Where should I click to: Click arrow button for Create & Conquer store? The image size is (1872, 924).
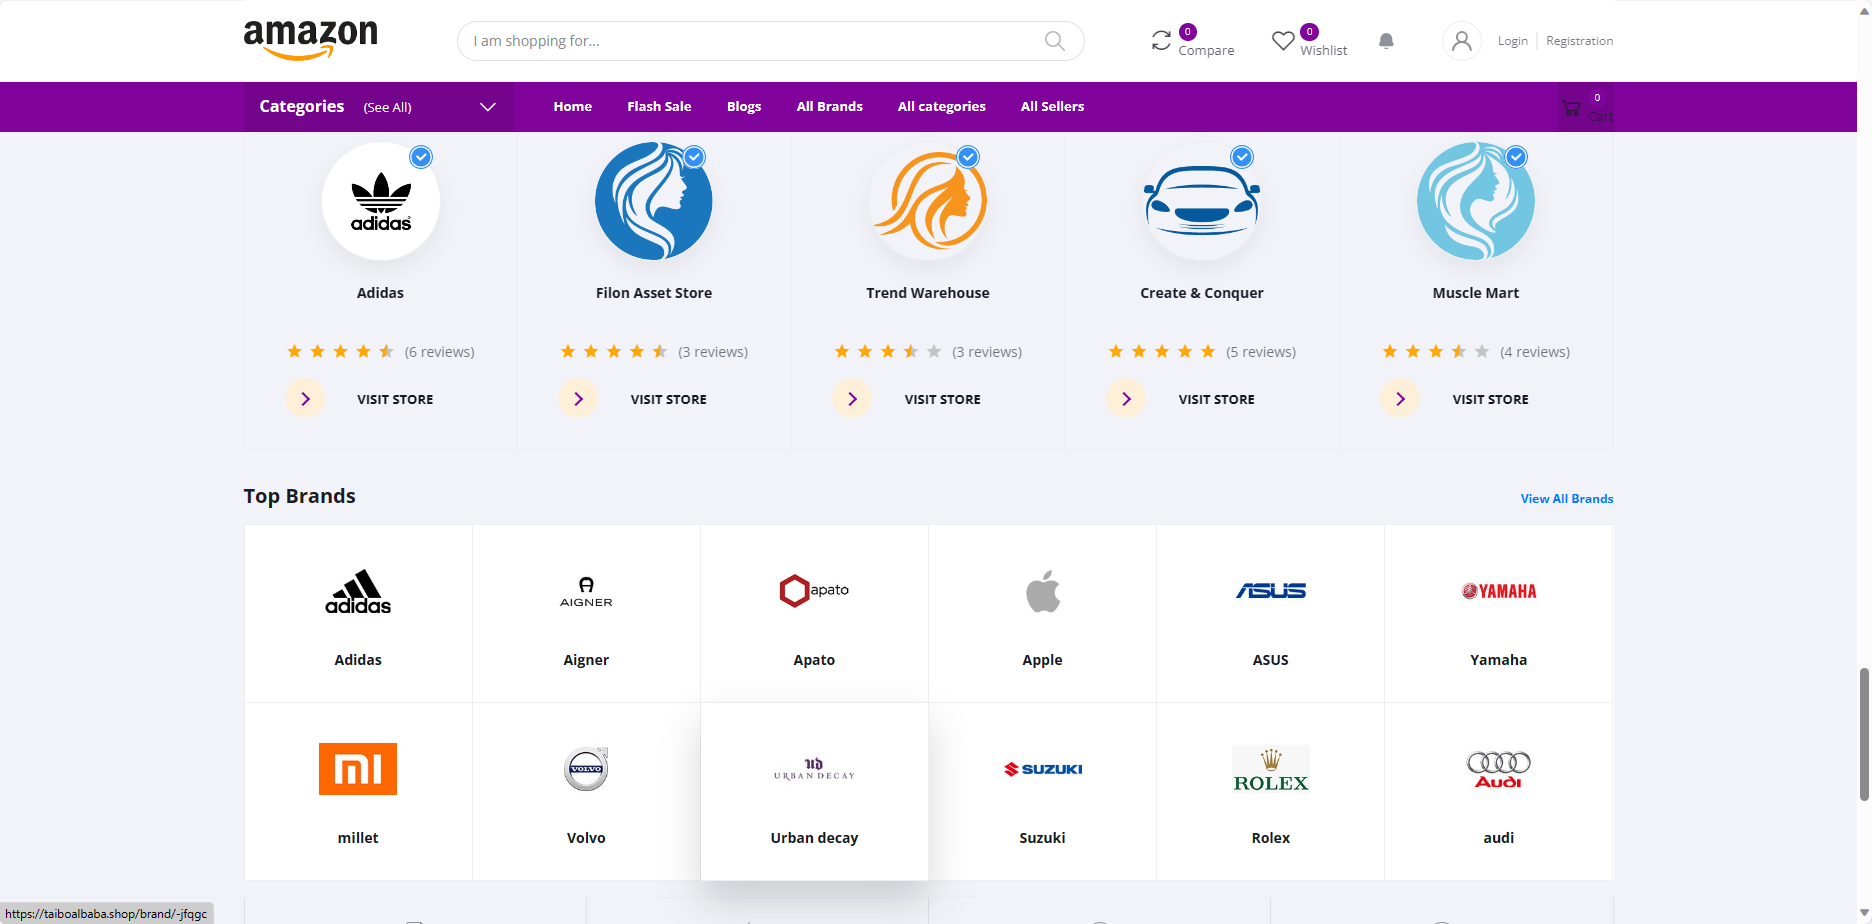(1126, 399)
